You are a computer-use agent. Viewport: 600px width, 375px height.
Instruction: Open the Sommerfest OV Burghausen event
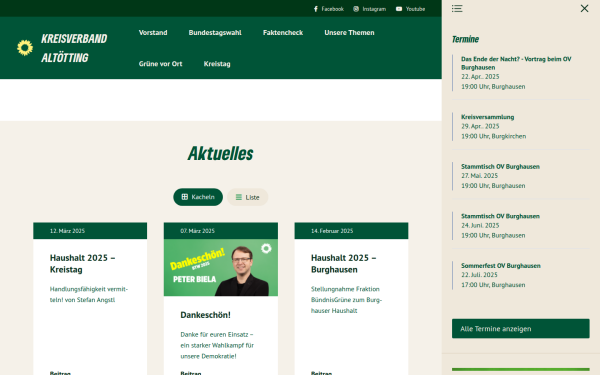click(501, 266)
